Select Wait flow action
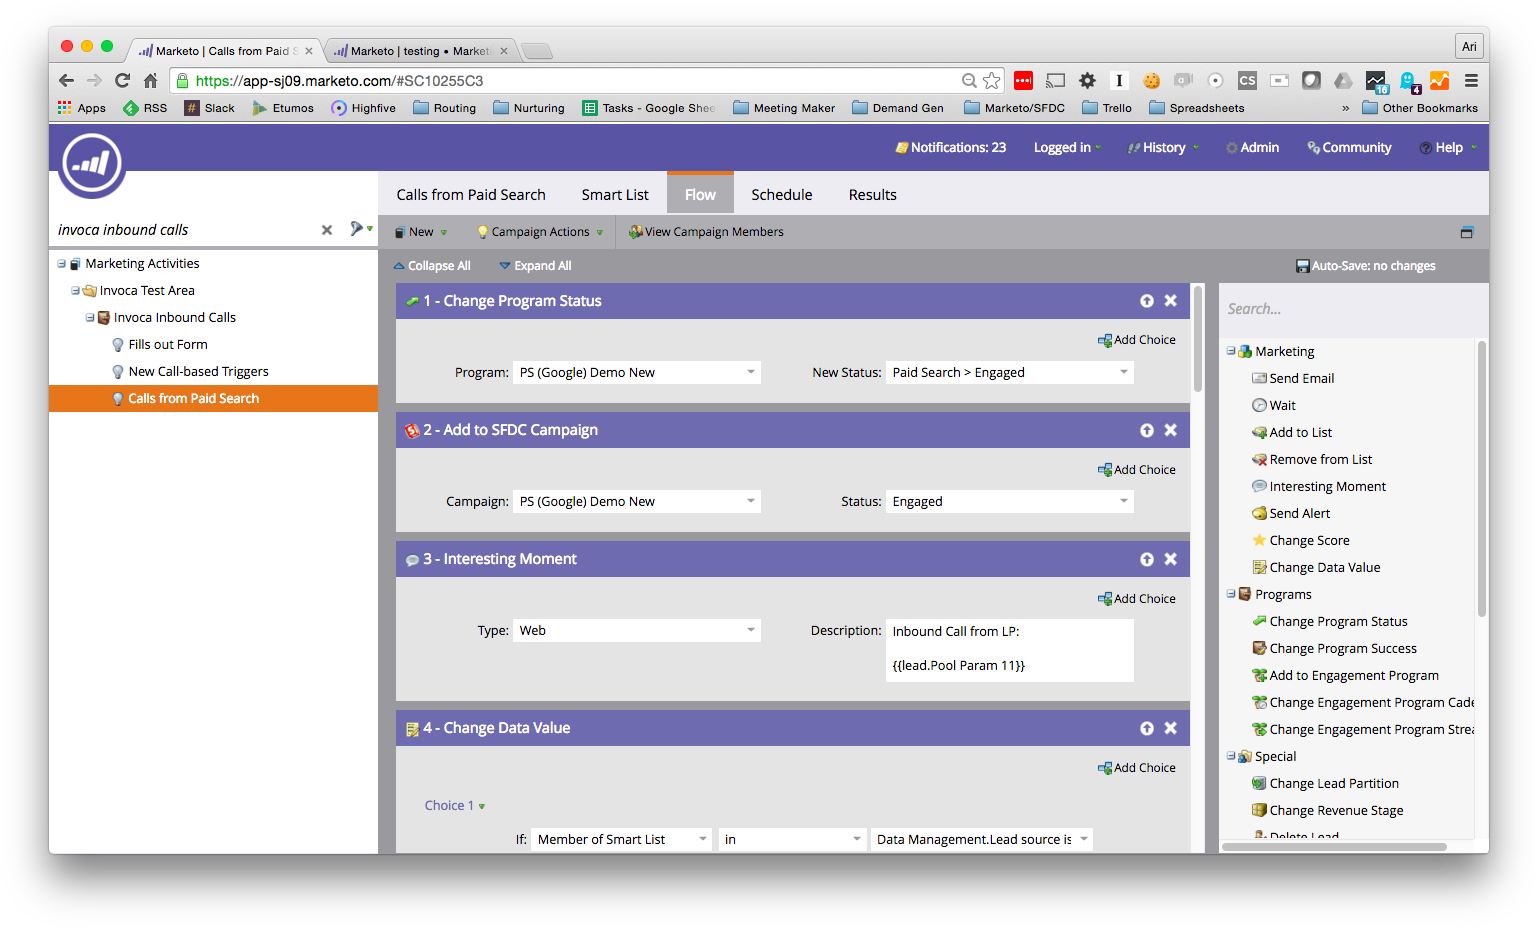The width and height of the screenshot is (1537, 928). coord(1274,405)
